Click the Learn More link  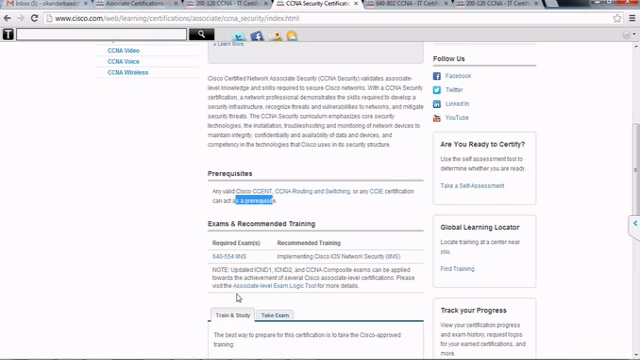click(x=231, y=44)
